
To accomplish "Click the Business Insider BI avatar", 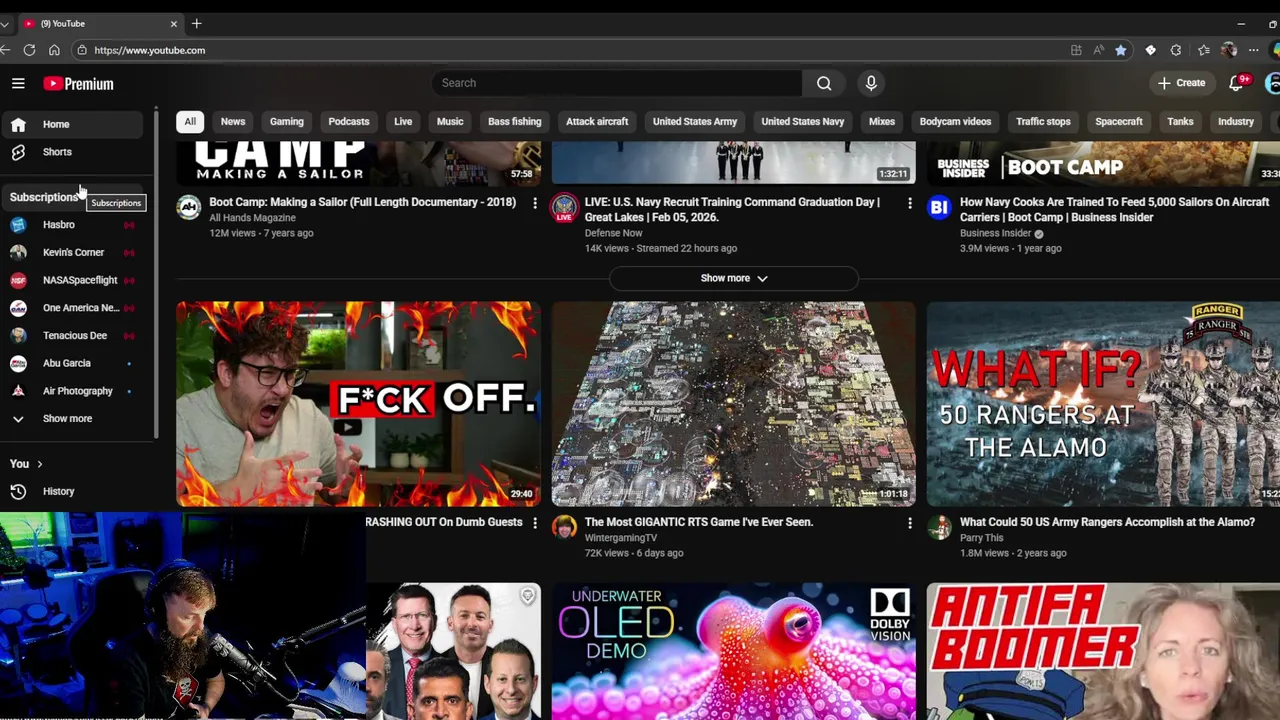I will coord(939,207).
